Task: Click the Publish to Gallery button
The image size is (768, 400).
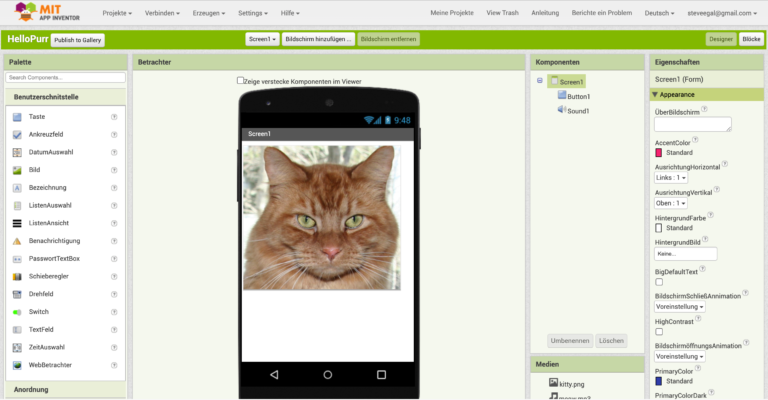Action: coord(78,39)
